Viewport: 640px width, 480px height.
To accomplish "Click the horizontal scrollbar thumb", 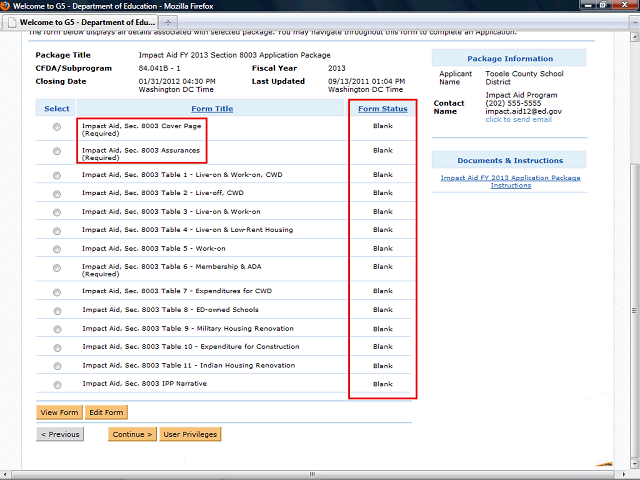I will (x=313, y=474).
